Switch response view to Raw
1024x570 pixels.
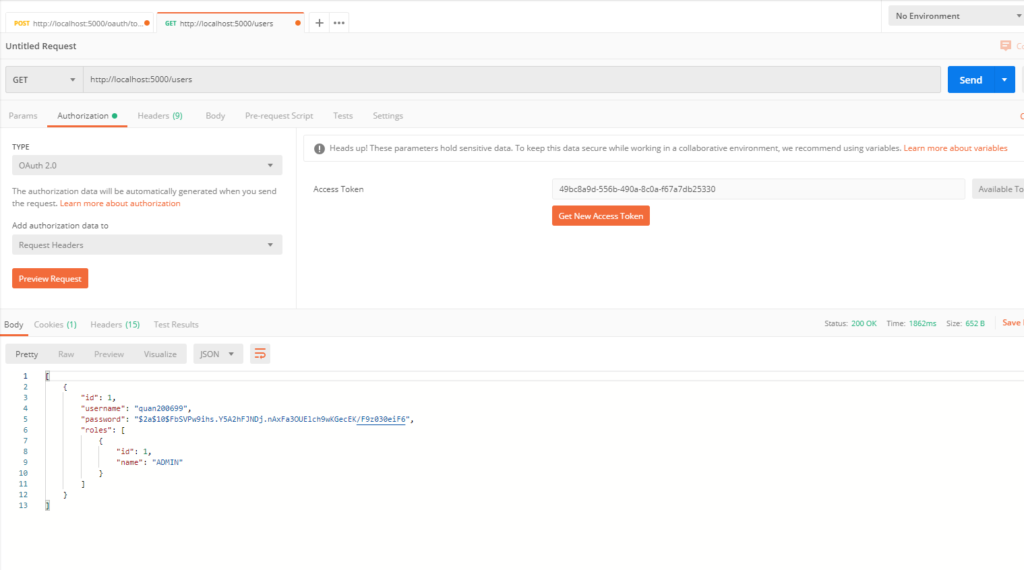66,354
